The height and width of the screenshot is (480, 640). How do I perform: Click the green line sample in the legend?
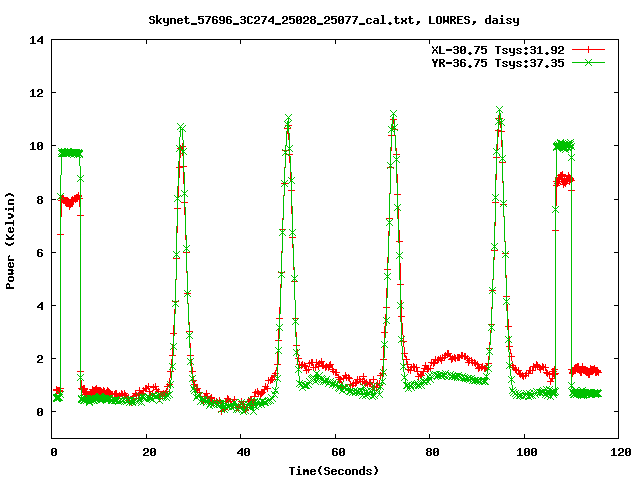click(x=588, y=62)
